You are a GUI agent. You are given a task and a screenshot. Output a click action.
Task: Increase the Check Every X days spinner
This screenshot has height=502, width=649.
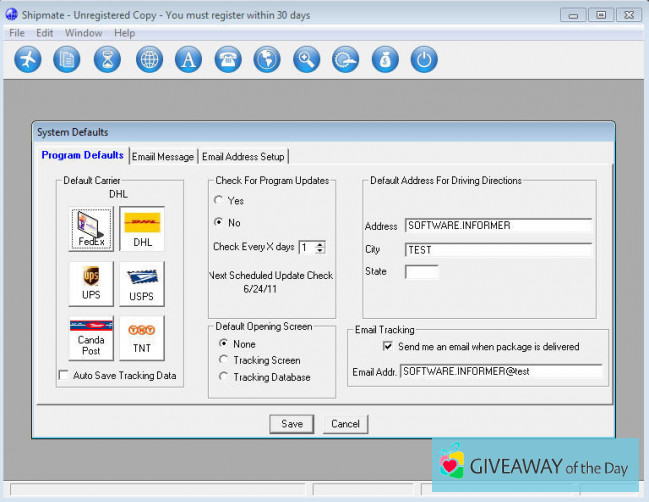319,243
